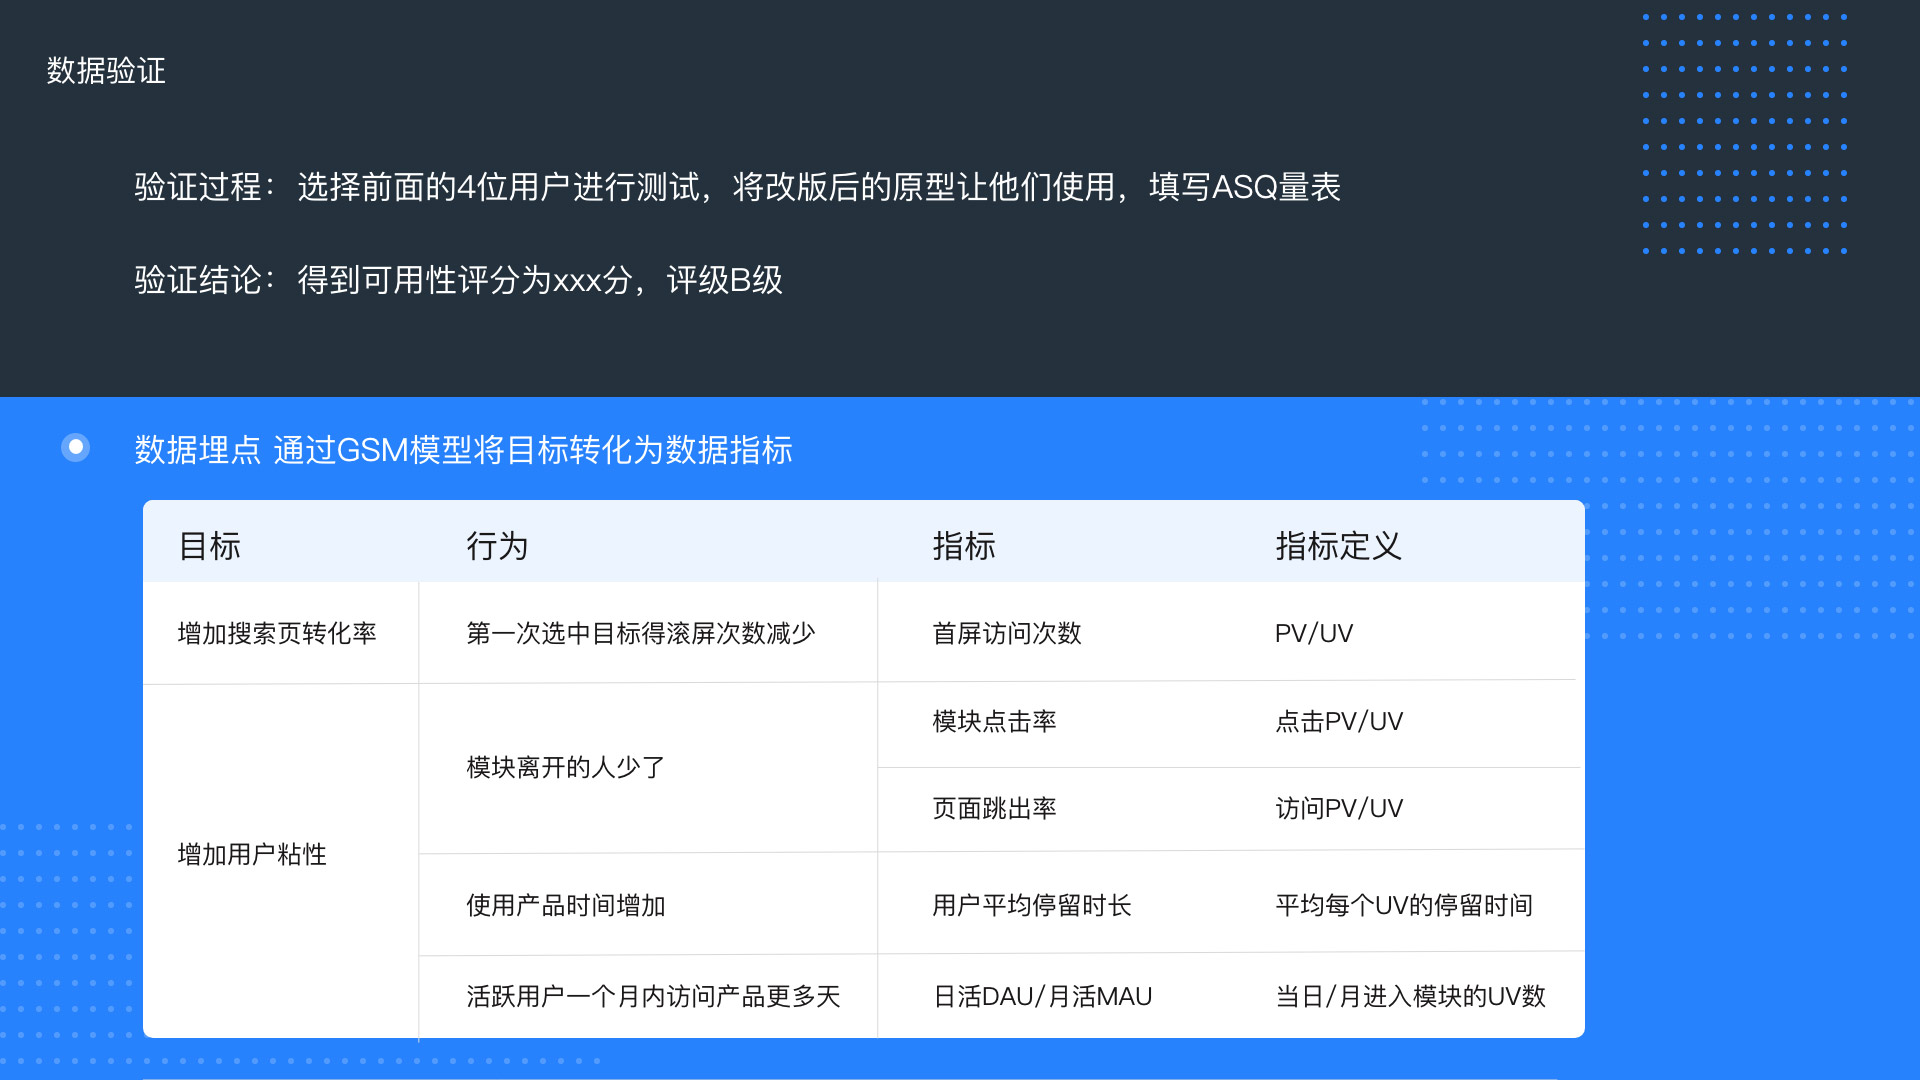
Task: Select the 模块点击率 cell
Action: point(995,721)
